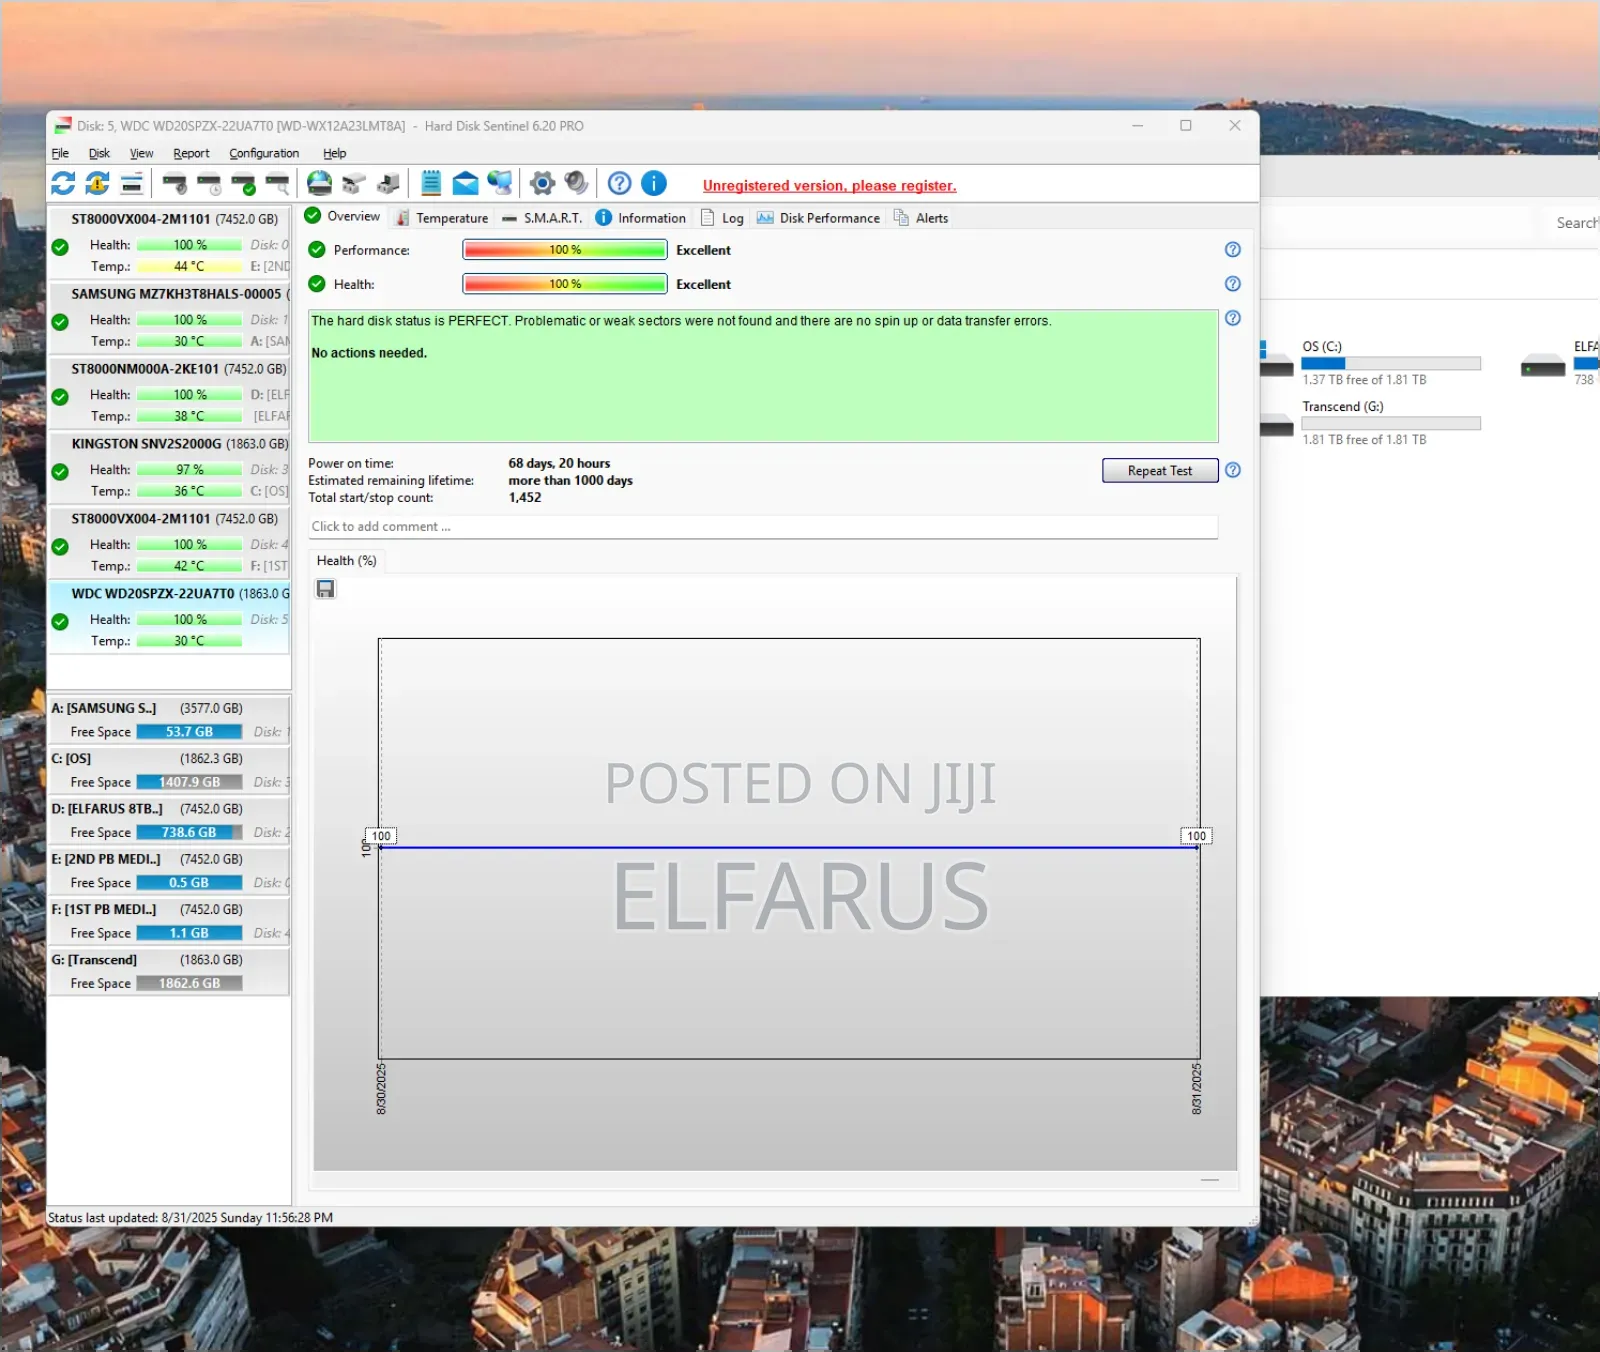The height and width of the screenshot is (1352, 1600).
Task: Click the notepad report toolbar icon
Action: (x=431, y=183)
